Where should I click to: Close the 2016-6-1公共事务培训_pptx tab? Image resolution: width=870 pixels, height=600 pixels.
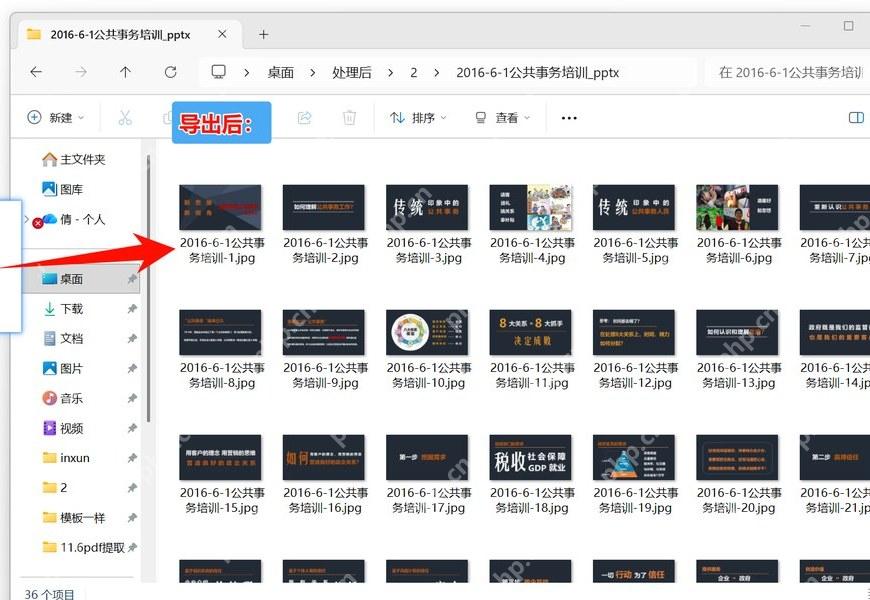(x=222, y=34)
